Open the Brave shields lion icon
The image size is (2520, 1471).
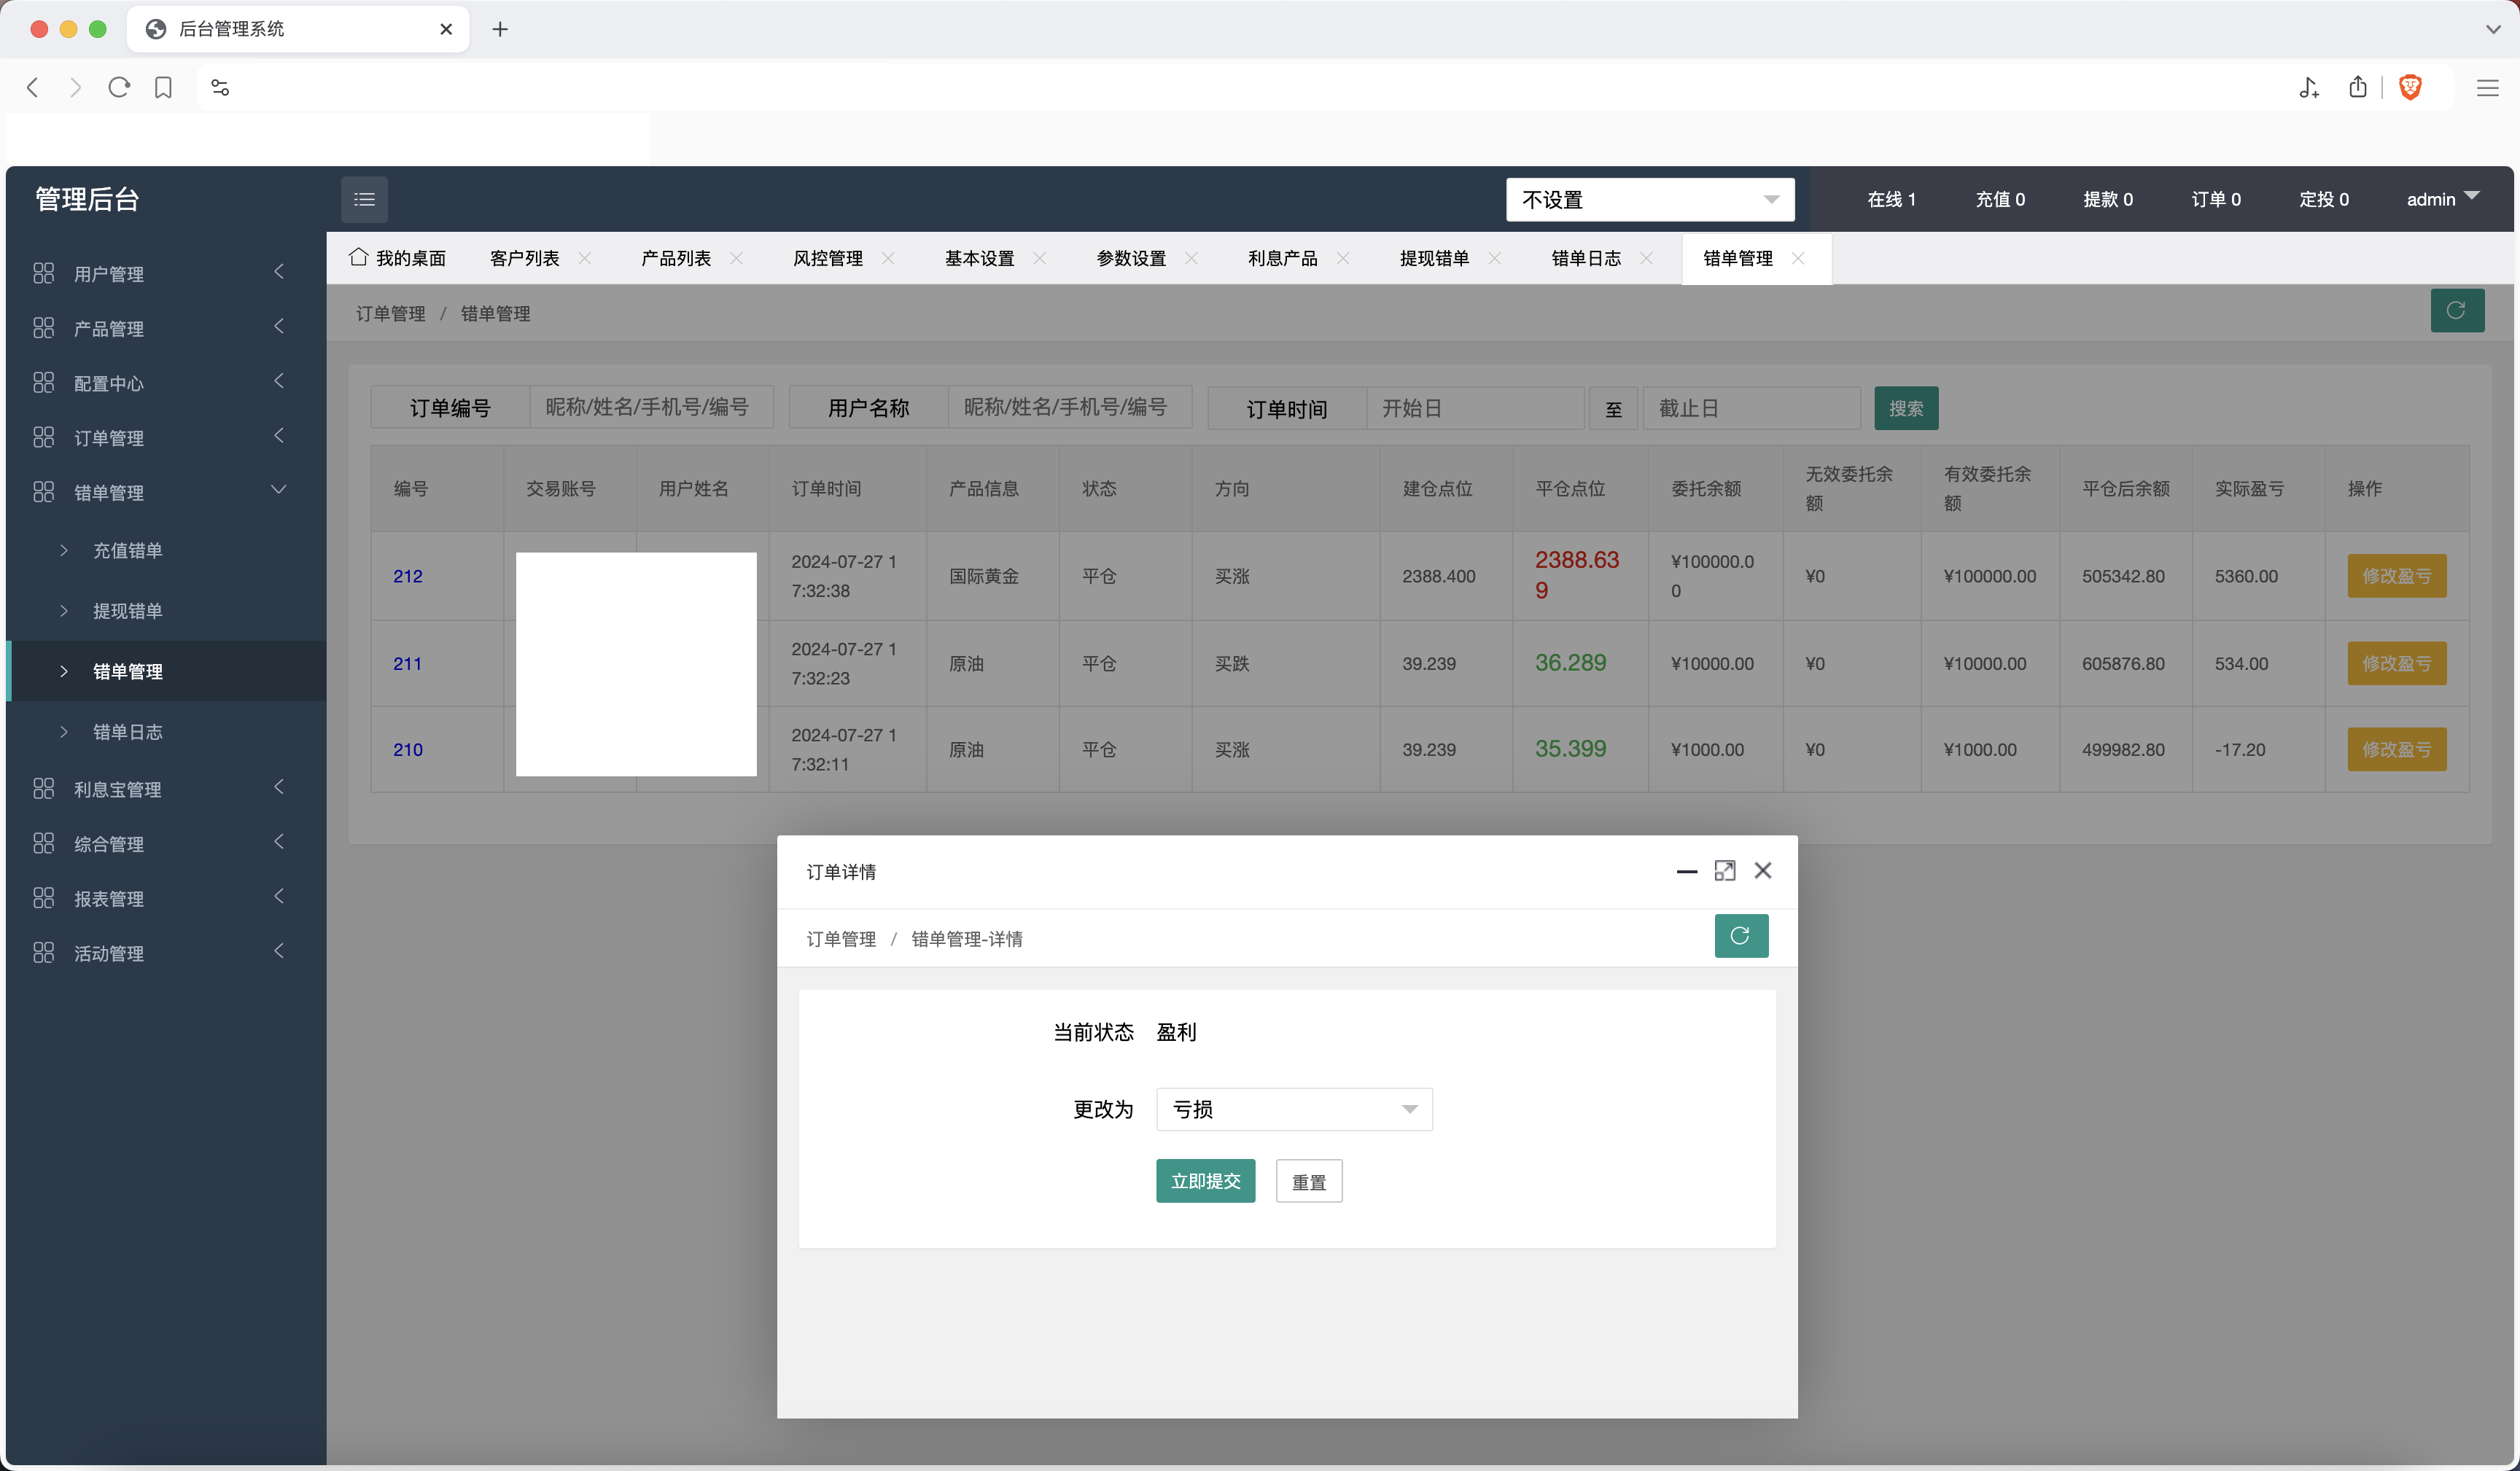point(2410,87)
